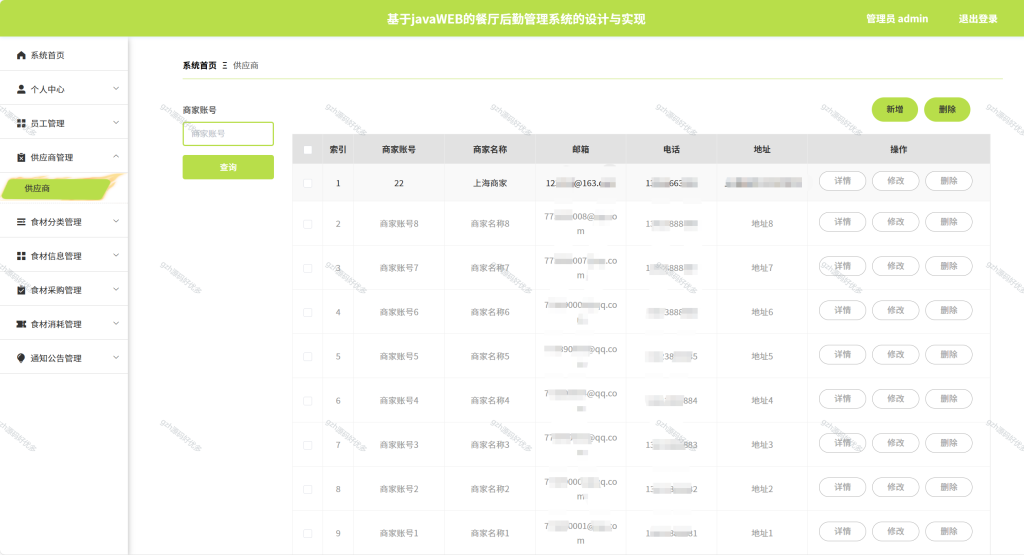Click 管理员 admin in the header
Viewport: 1024px width, 555px height.
897,19
